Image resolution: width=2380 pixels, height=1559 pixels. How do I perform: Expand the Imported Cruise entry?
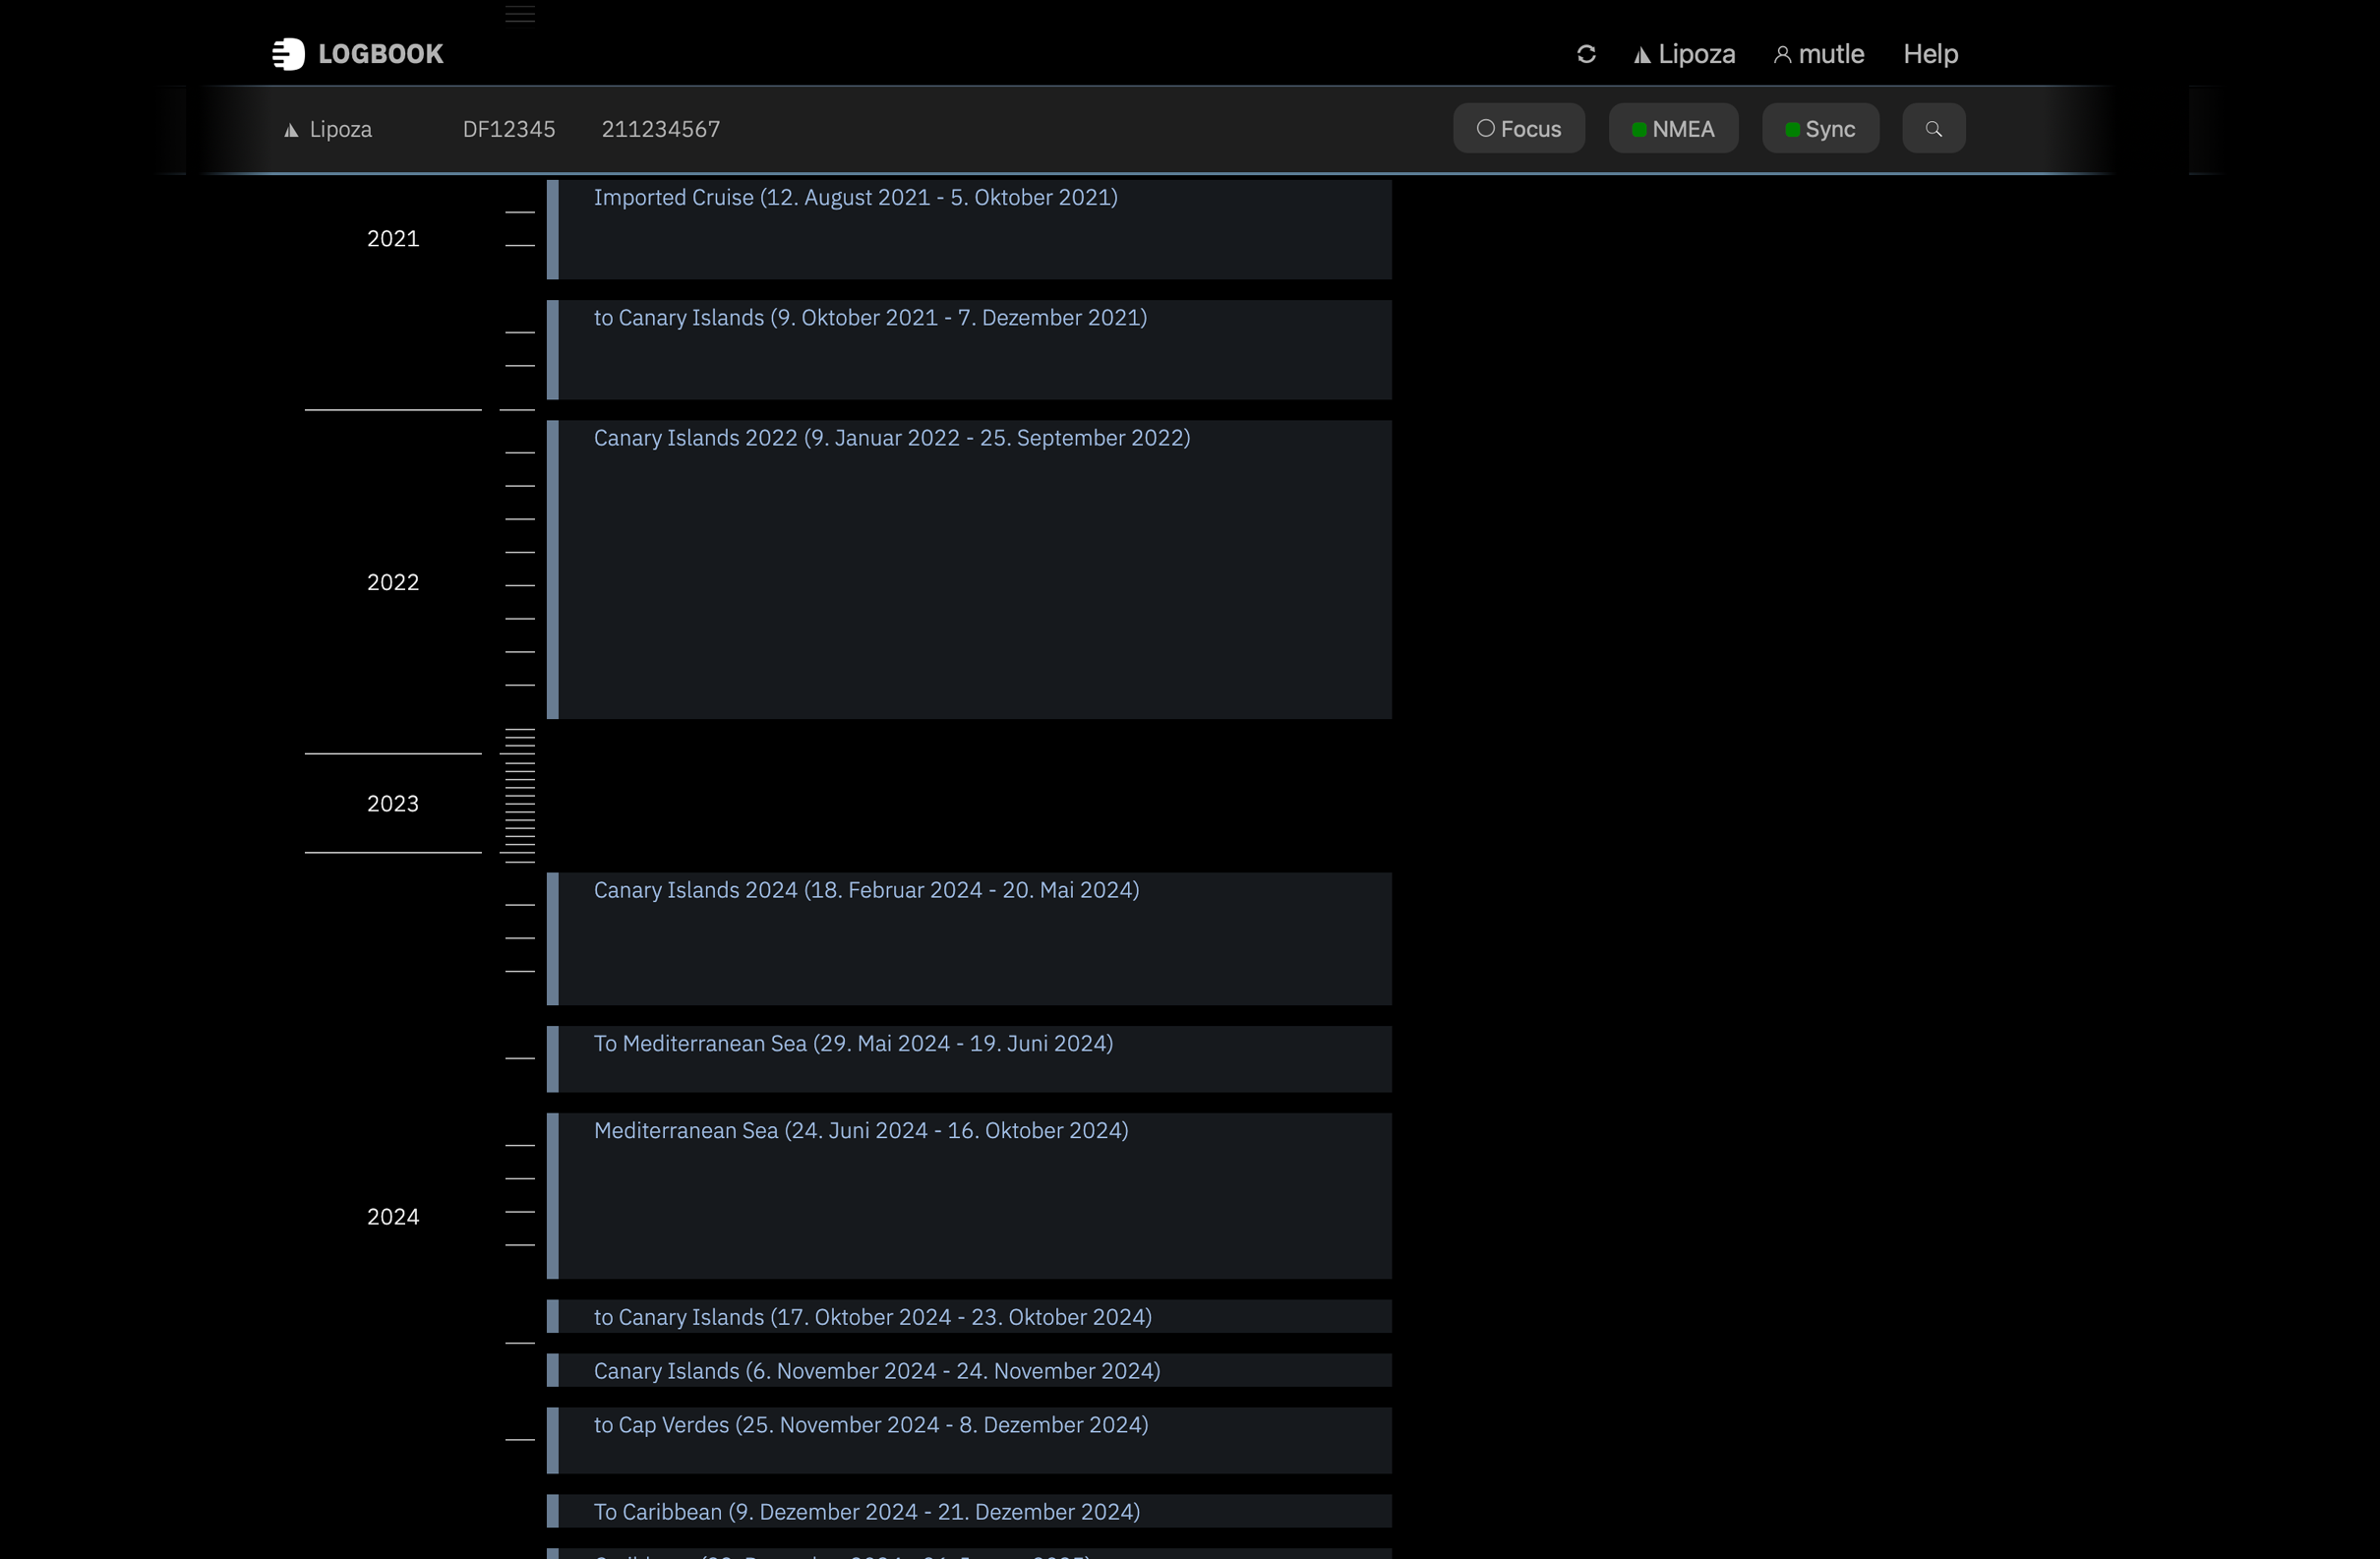(856, 197)
